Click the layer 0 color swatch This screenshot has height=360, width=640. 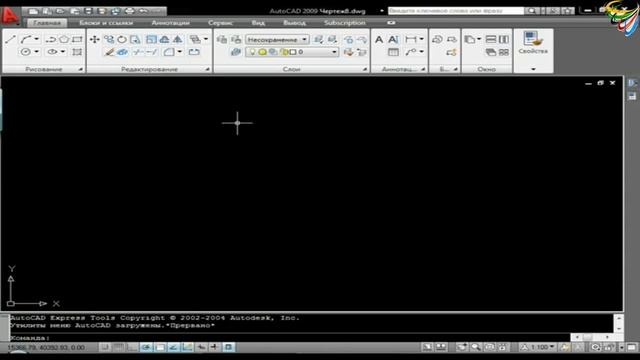[293, 52]
